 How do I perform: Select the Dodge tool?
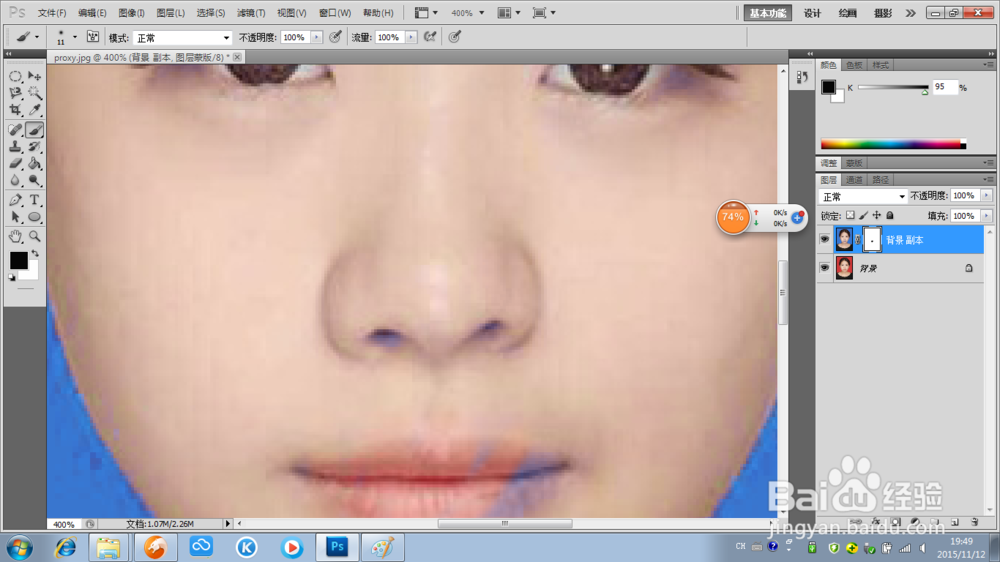click(x=34, y=180)
